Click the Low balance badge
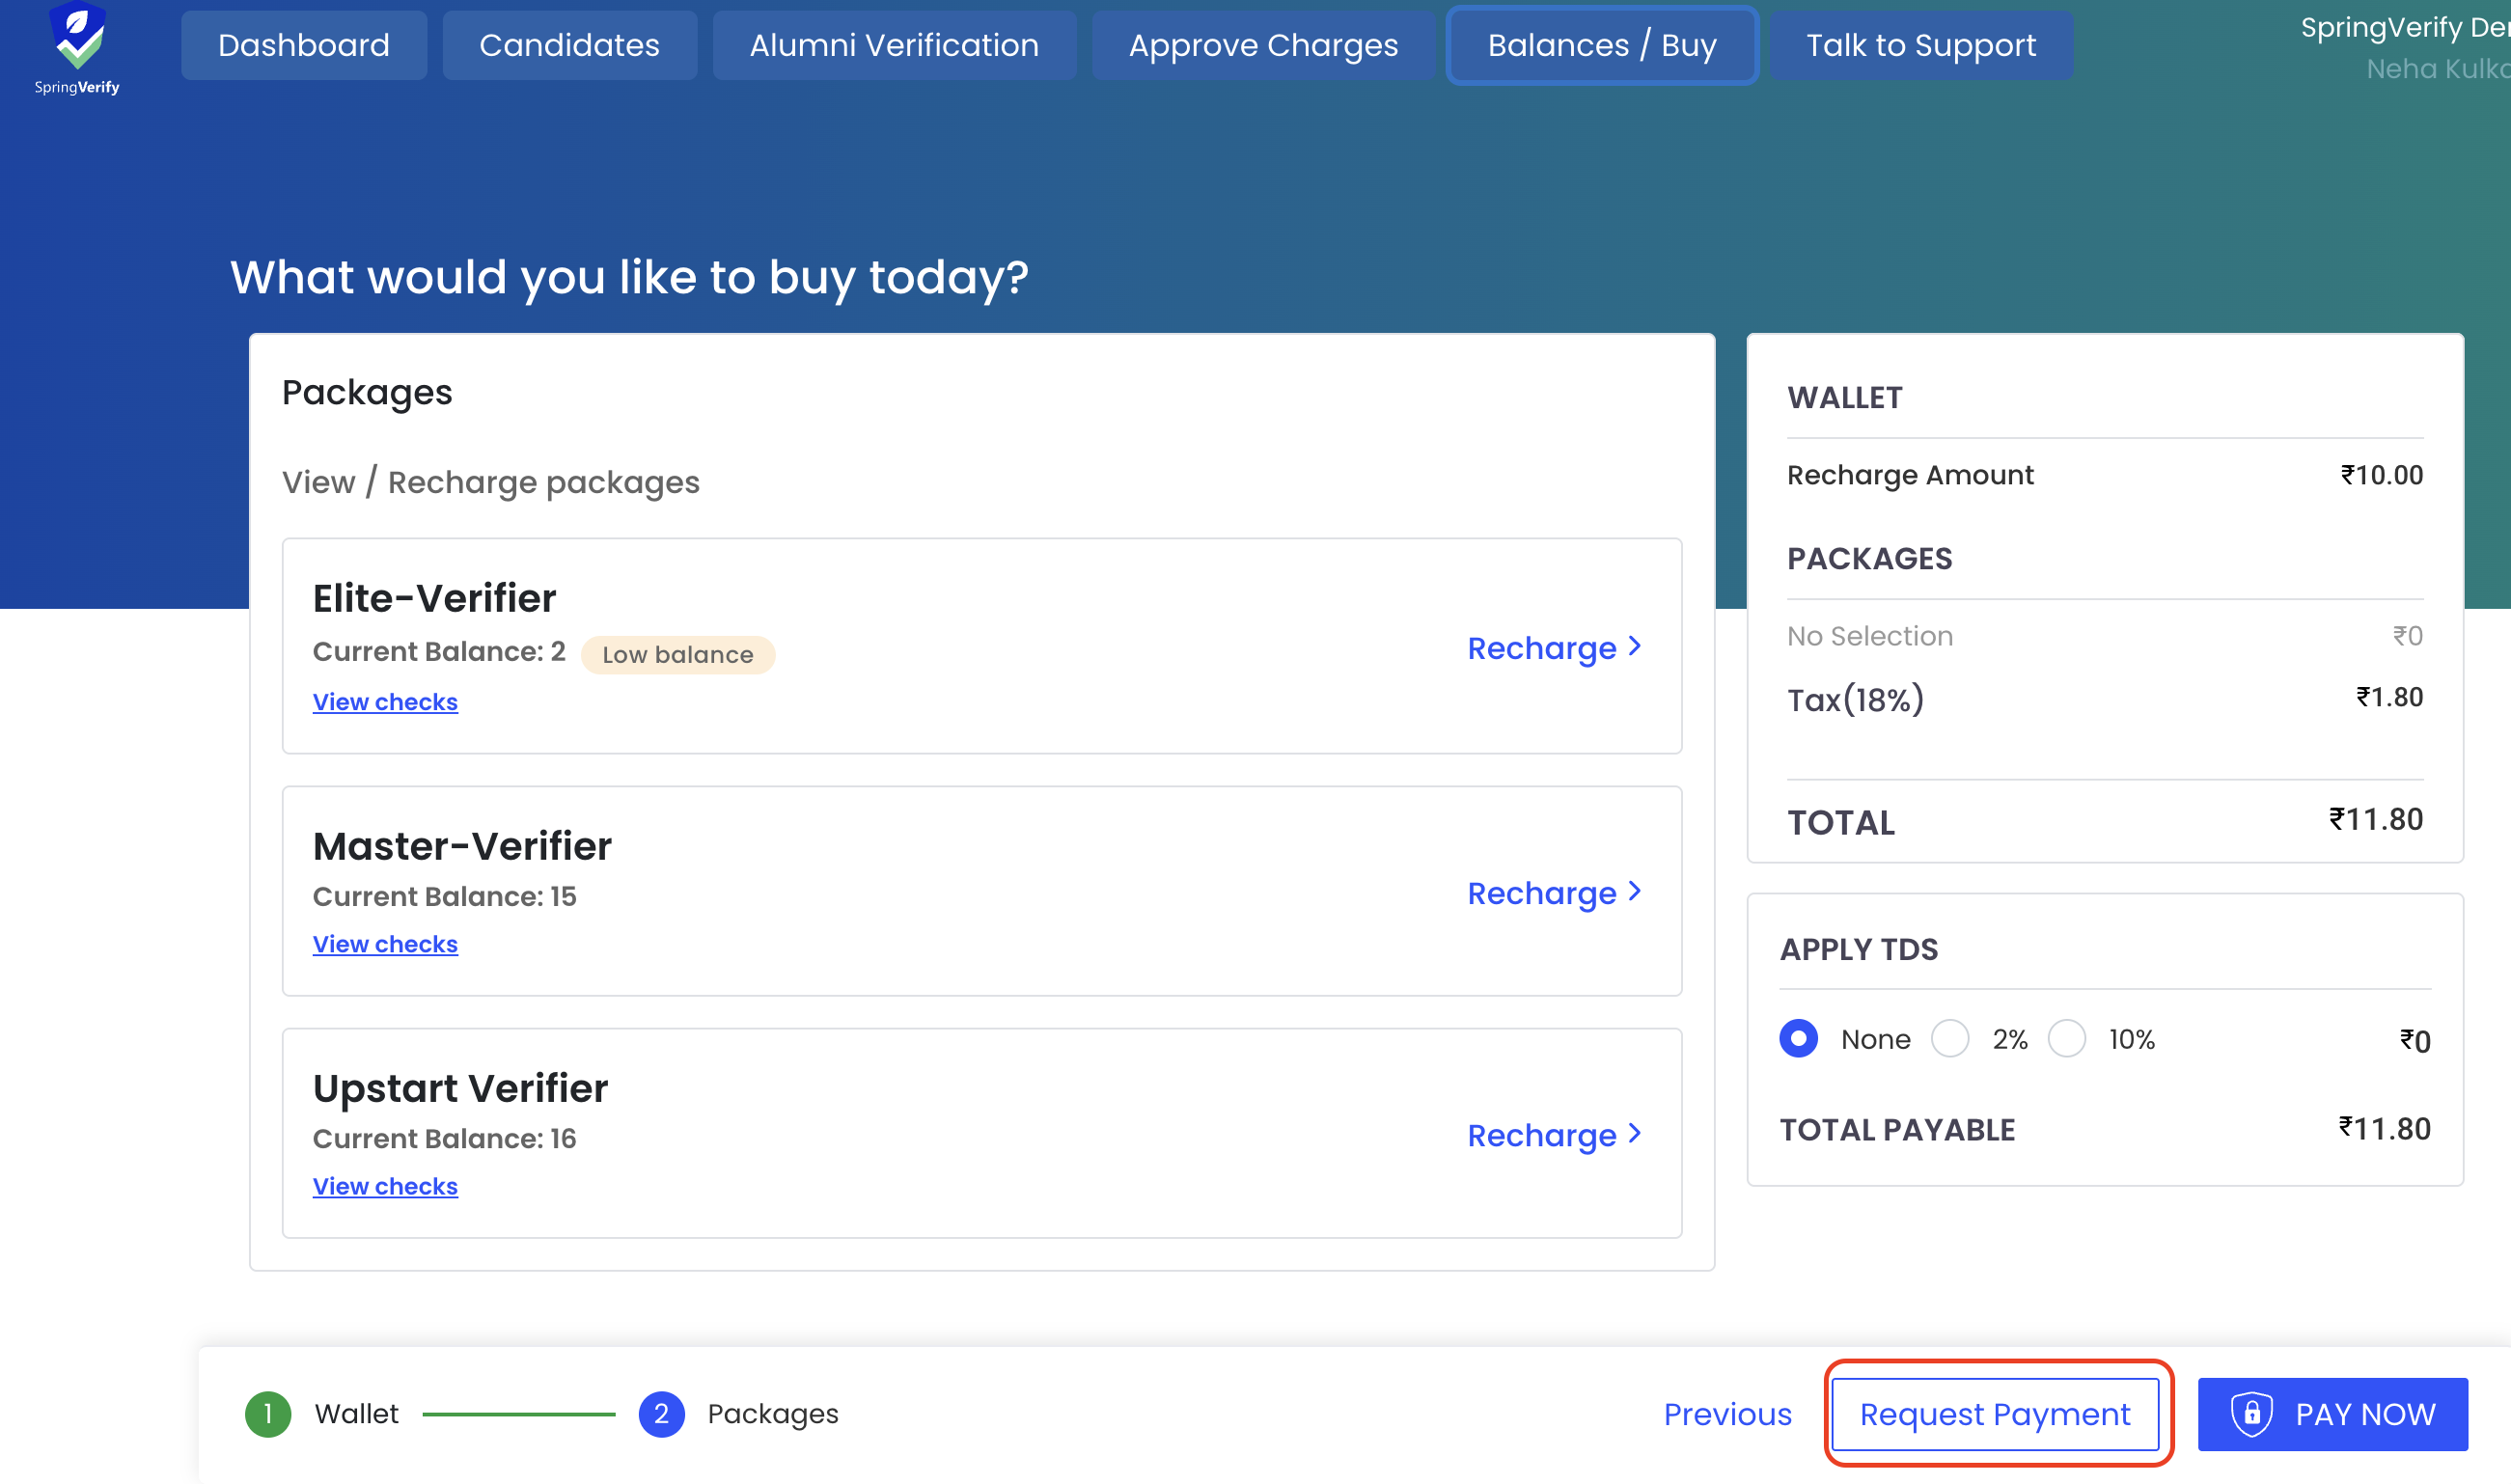This screenshot has height=1484, width=2511. [x=677, y=655]
